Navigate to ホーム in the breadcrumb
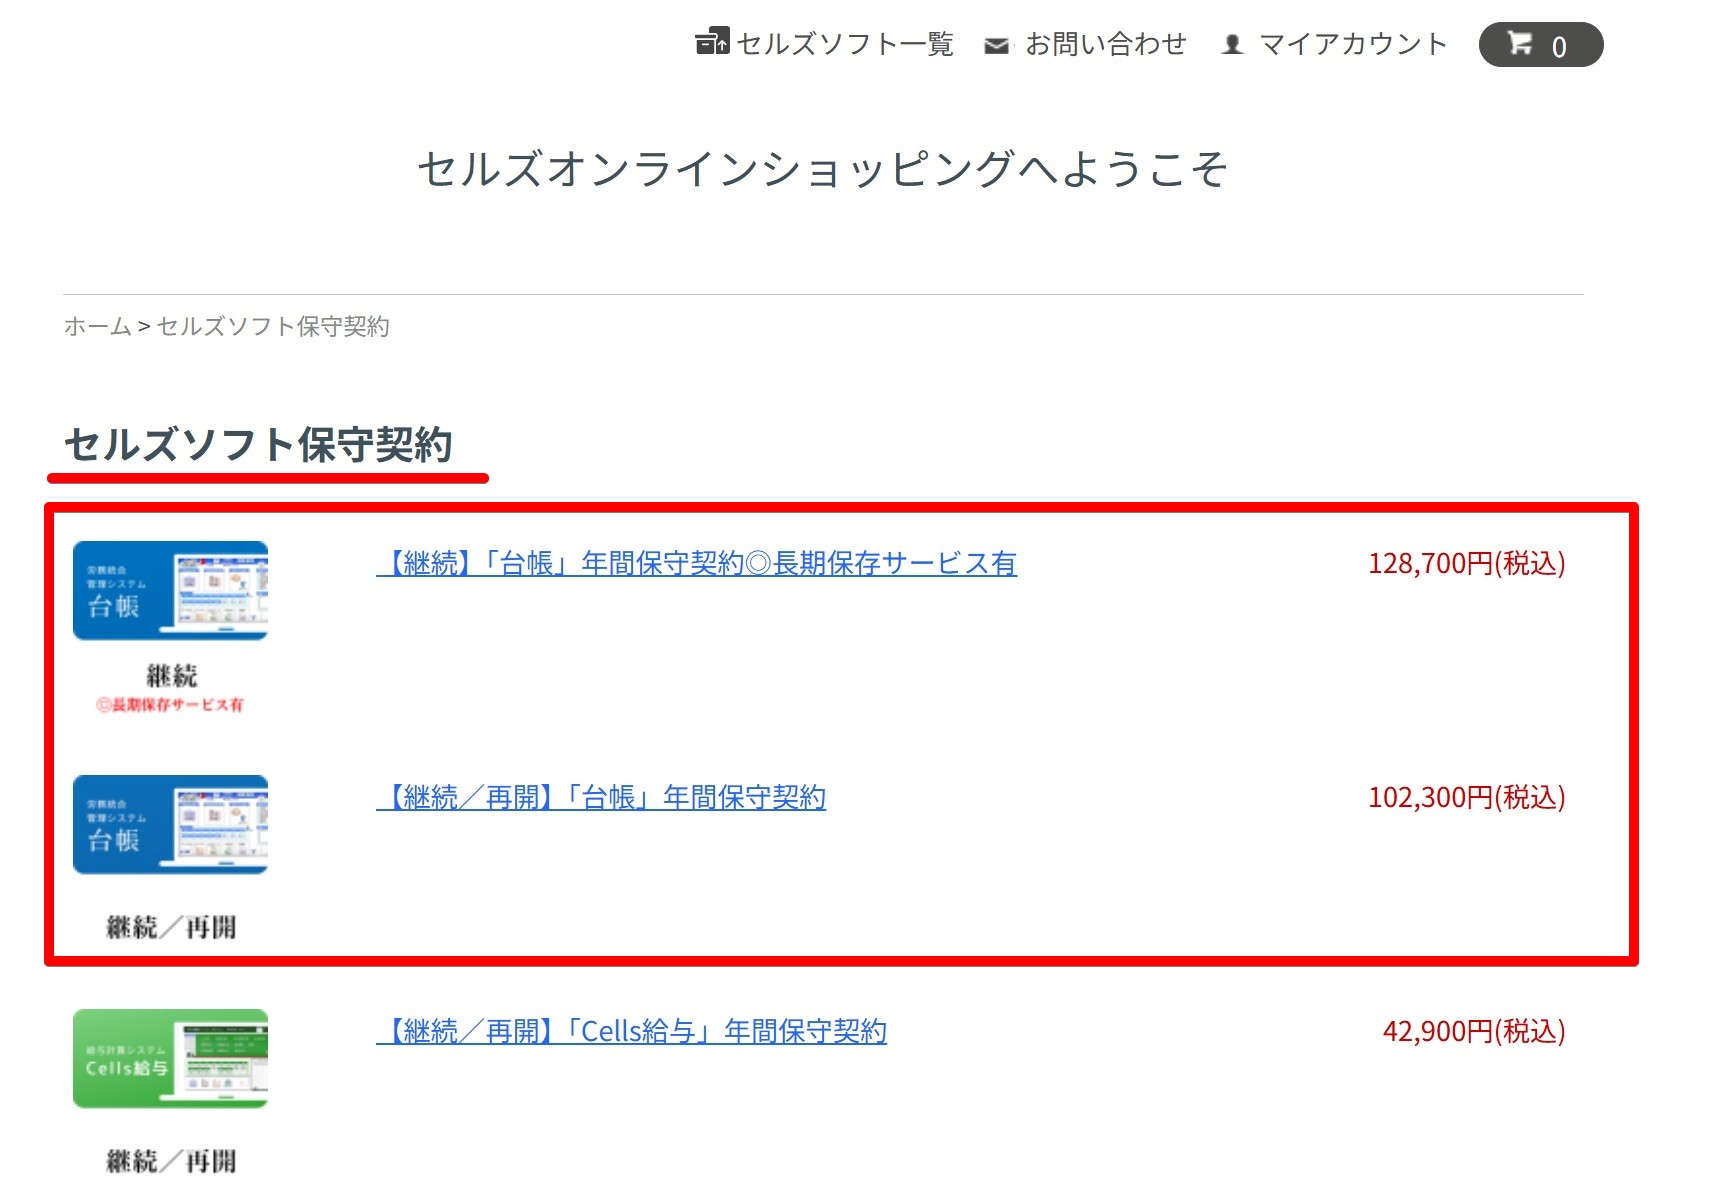The width and height of the screenshot is (1729, 1200). click(x=97, y=326)
